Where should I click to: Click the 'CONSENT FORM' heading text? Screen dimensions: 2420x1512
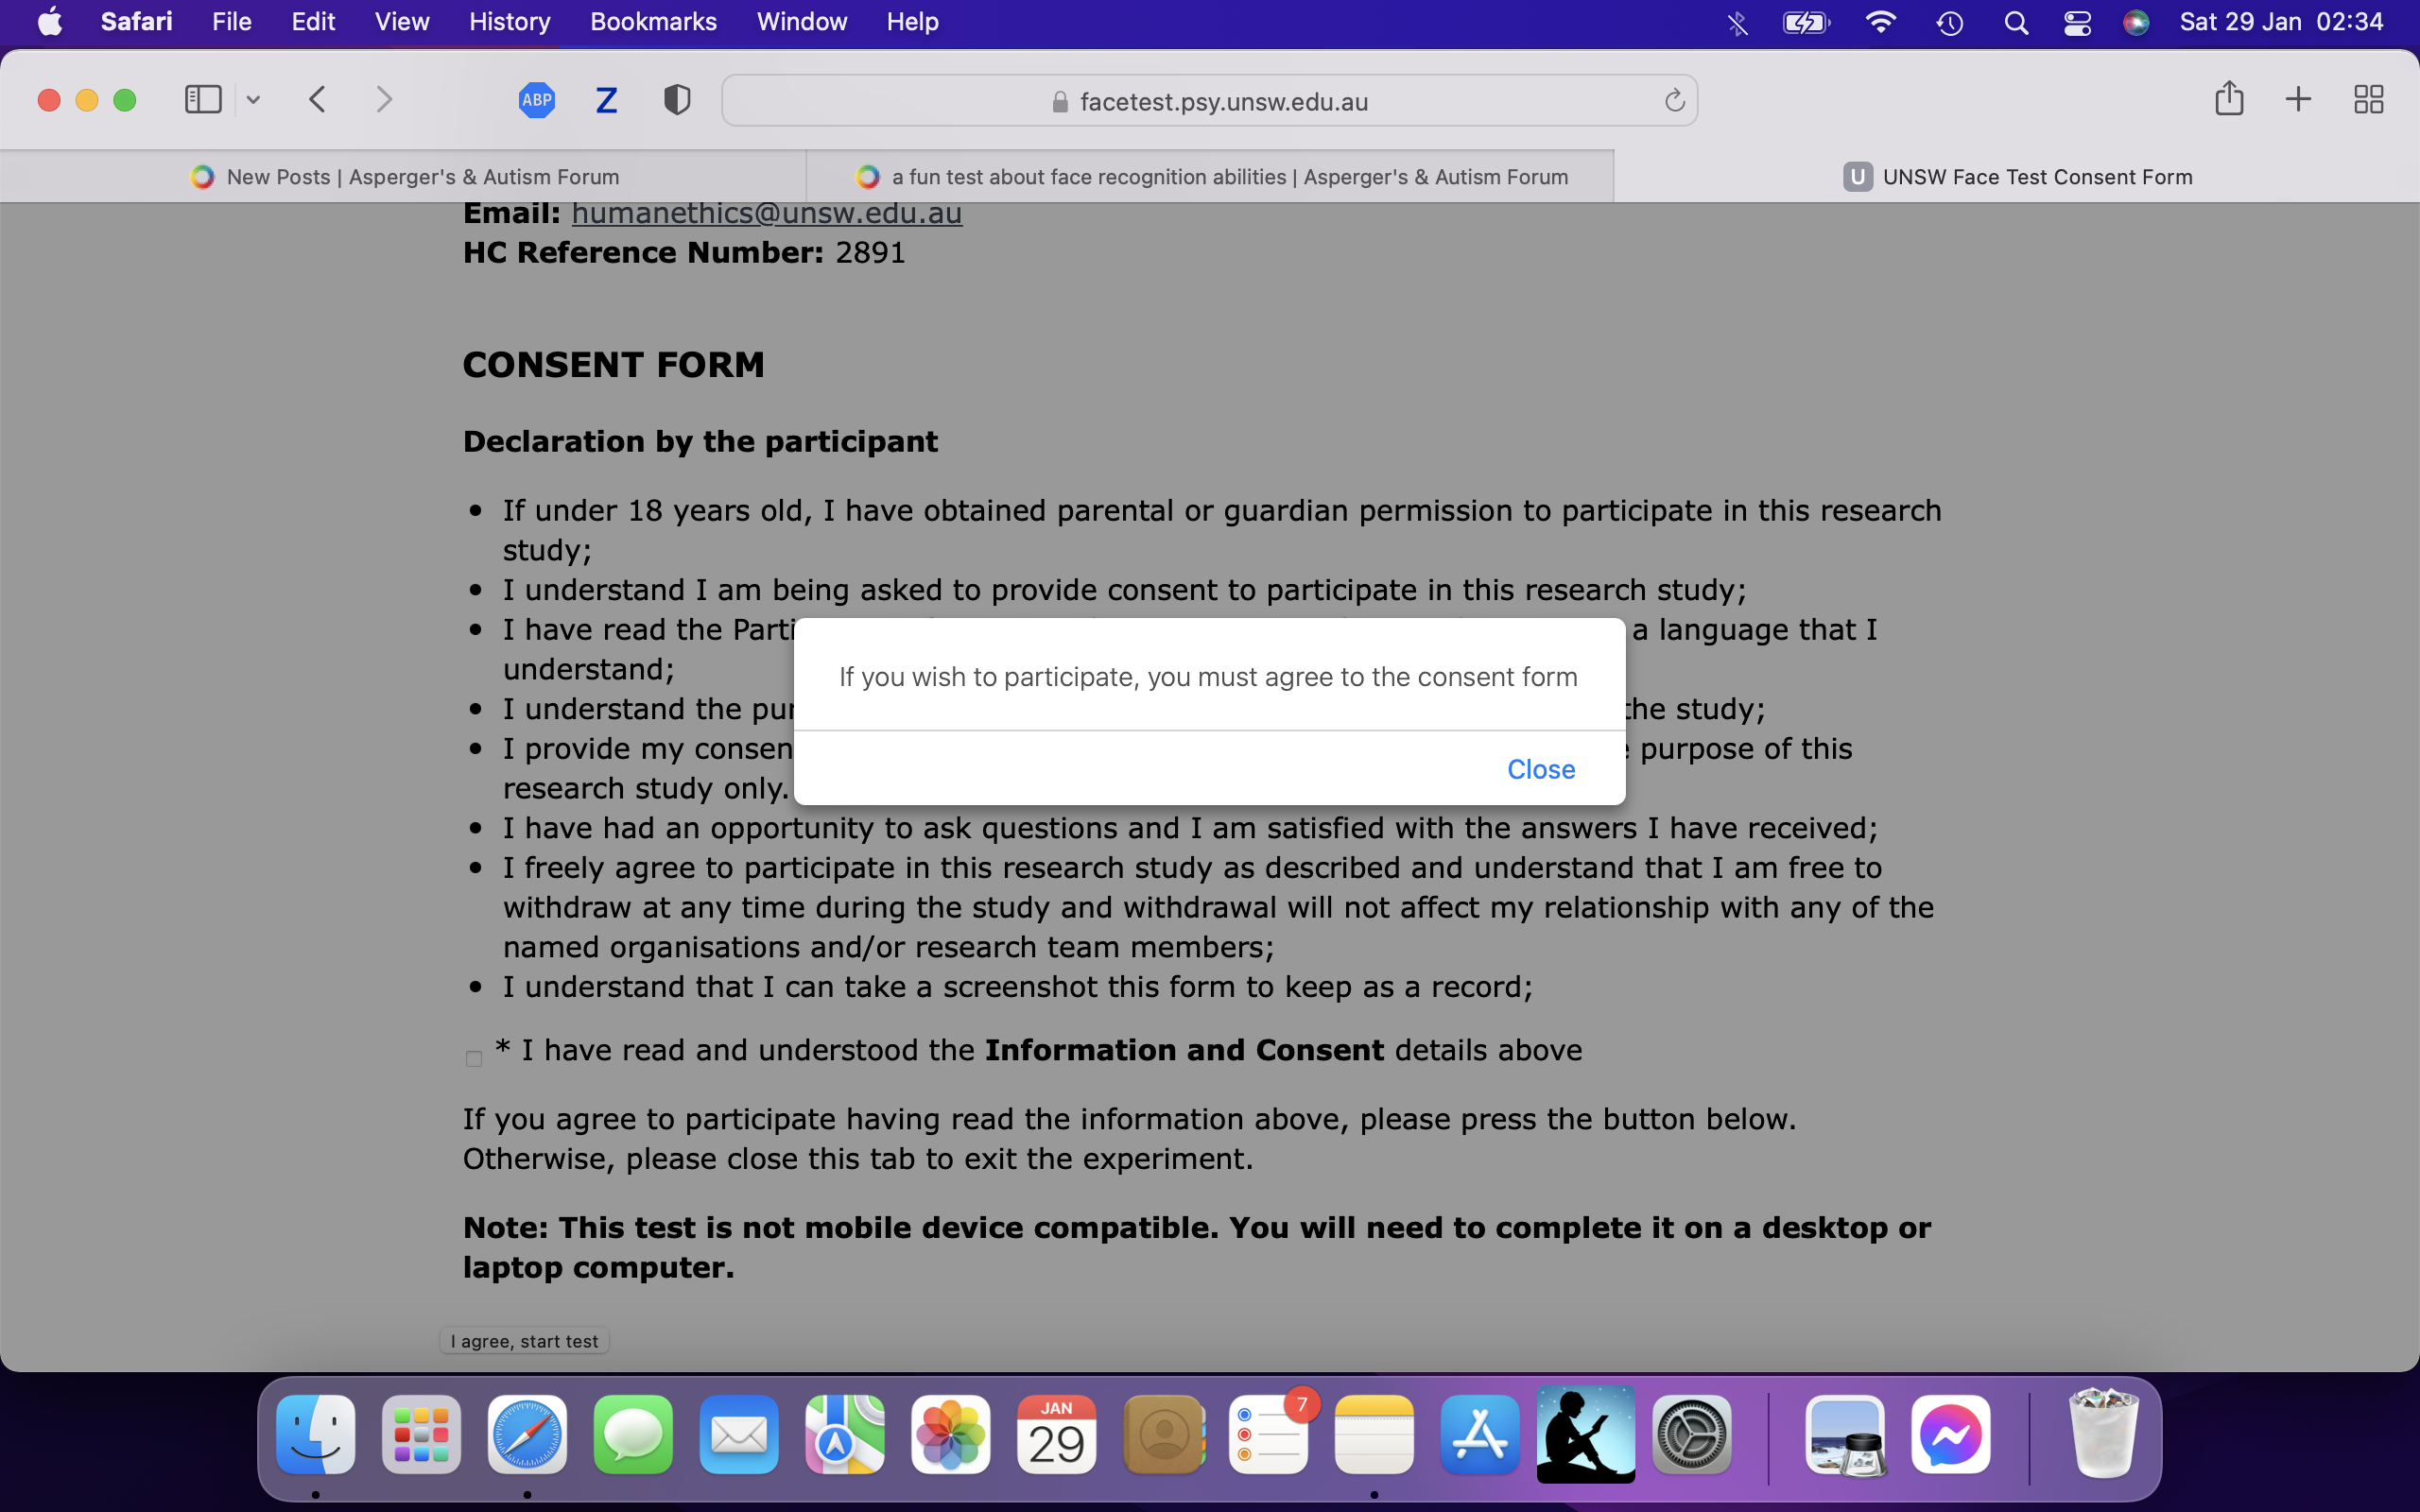[613, 365]
